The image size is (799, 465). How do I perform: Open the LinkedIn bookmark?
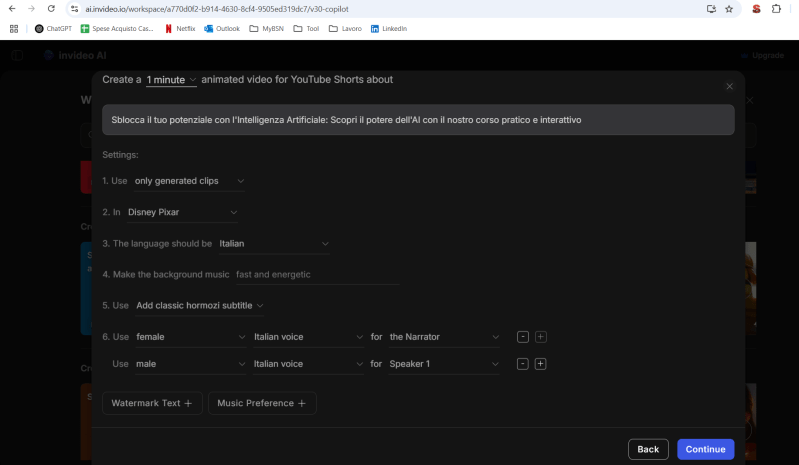click(x=389, y=29)
